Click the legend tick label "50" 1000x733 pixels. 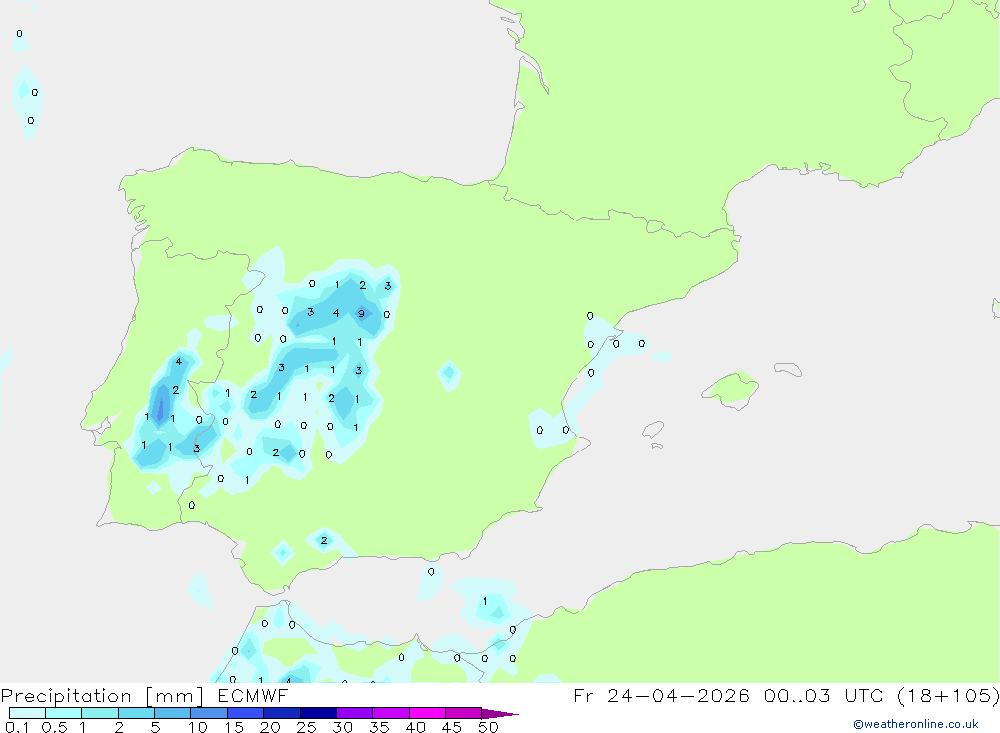[x=488, y=727]
